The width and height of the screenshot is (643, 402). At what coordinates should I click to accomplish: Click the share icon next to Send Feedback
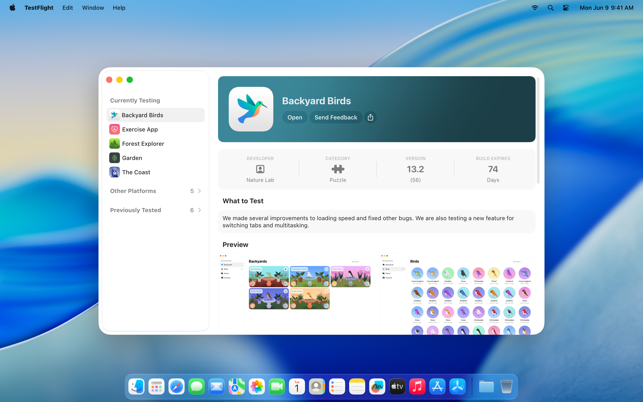(370, 117)
